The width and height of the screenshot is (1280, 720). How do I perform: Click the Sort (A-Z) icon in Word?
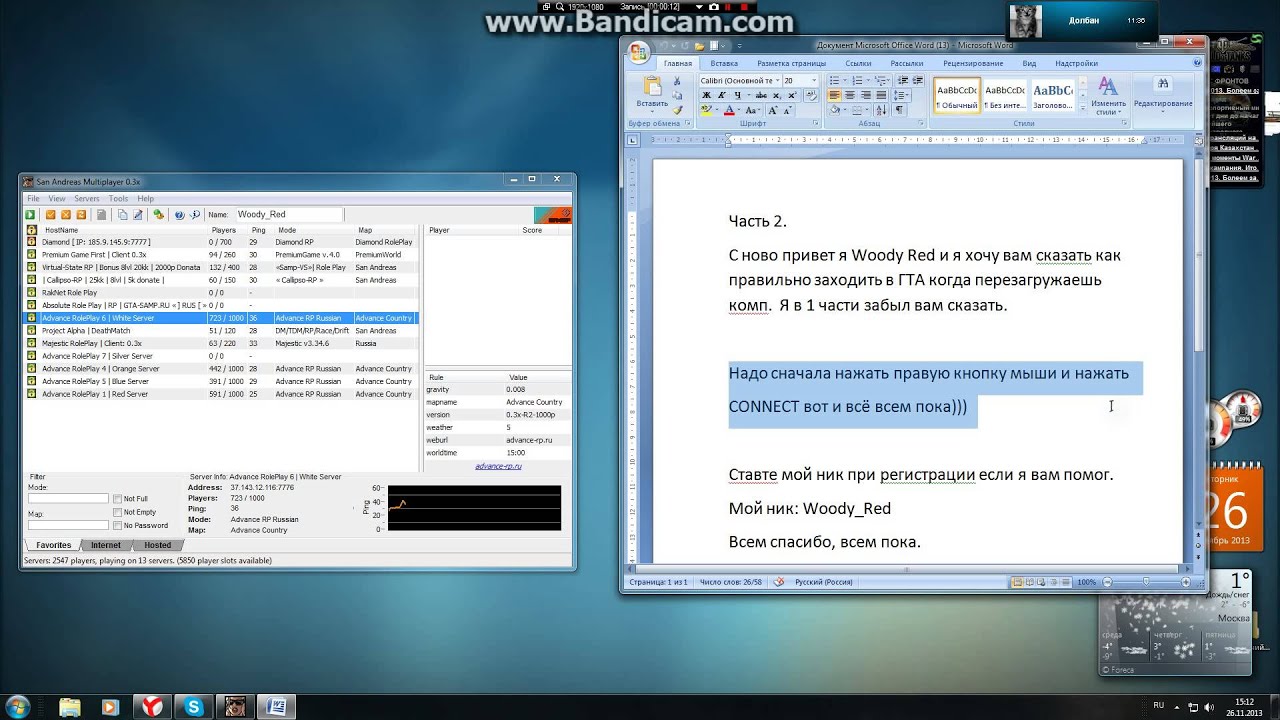(881, 110)
